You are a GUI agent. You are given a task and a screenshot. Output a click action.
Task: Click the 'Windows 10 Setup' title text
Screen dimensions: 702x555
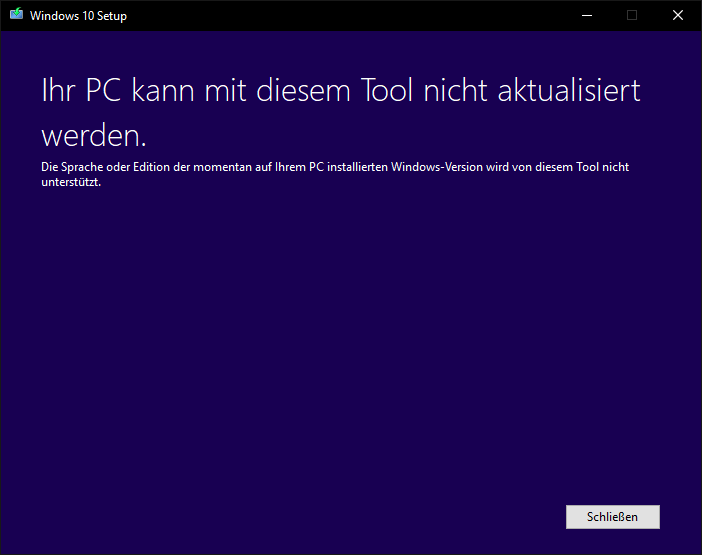click(78, 16)
